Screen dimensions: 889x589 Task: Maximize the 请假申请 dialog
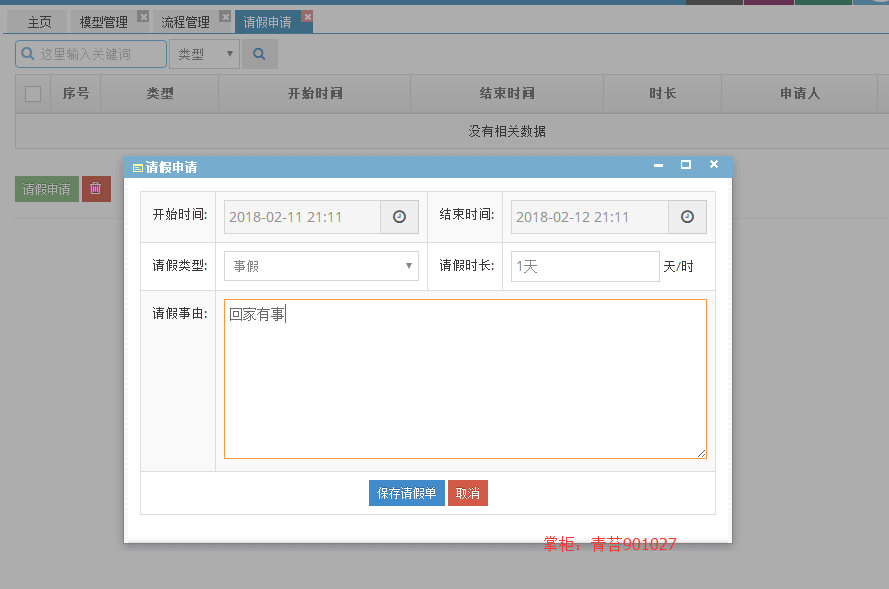point(685,164)
